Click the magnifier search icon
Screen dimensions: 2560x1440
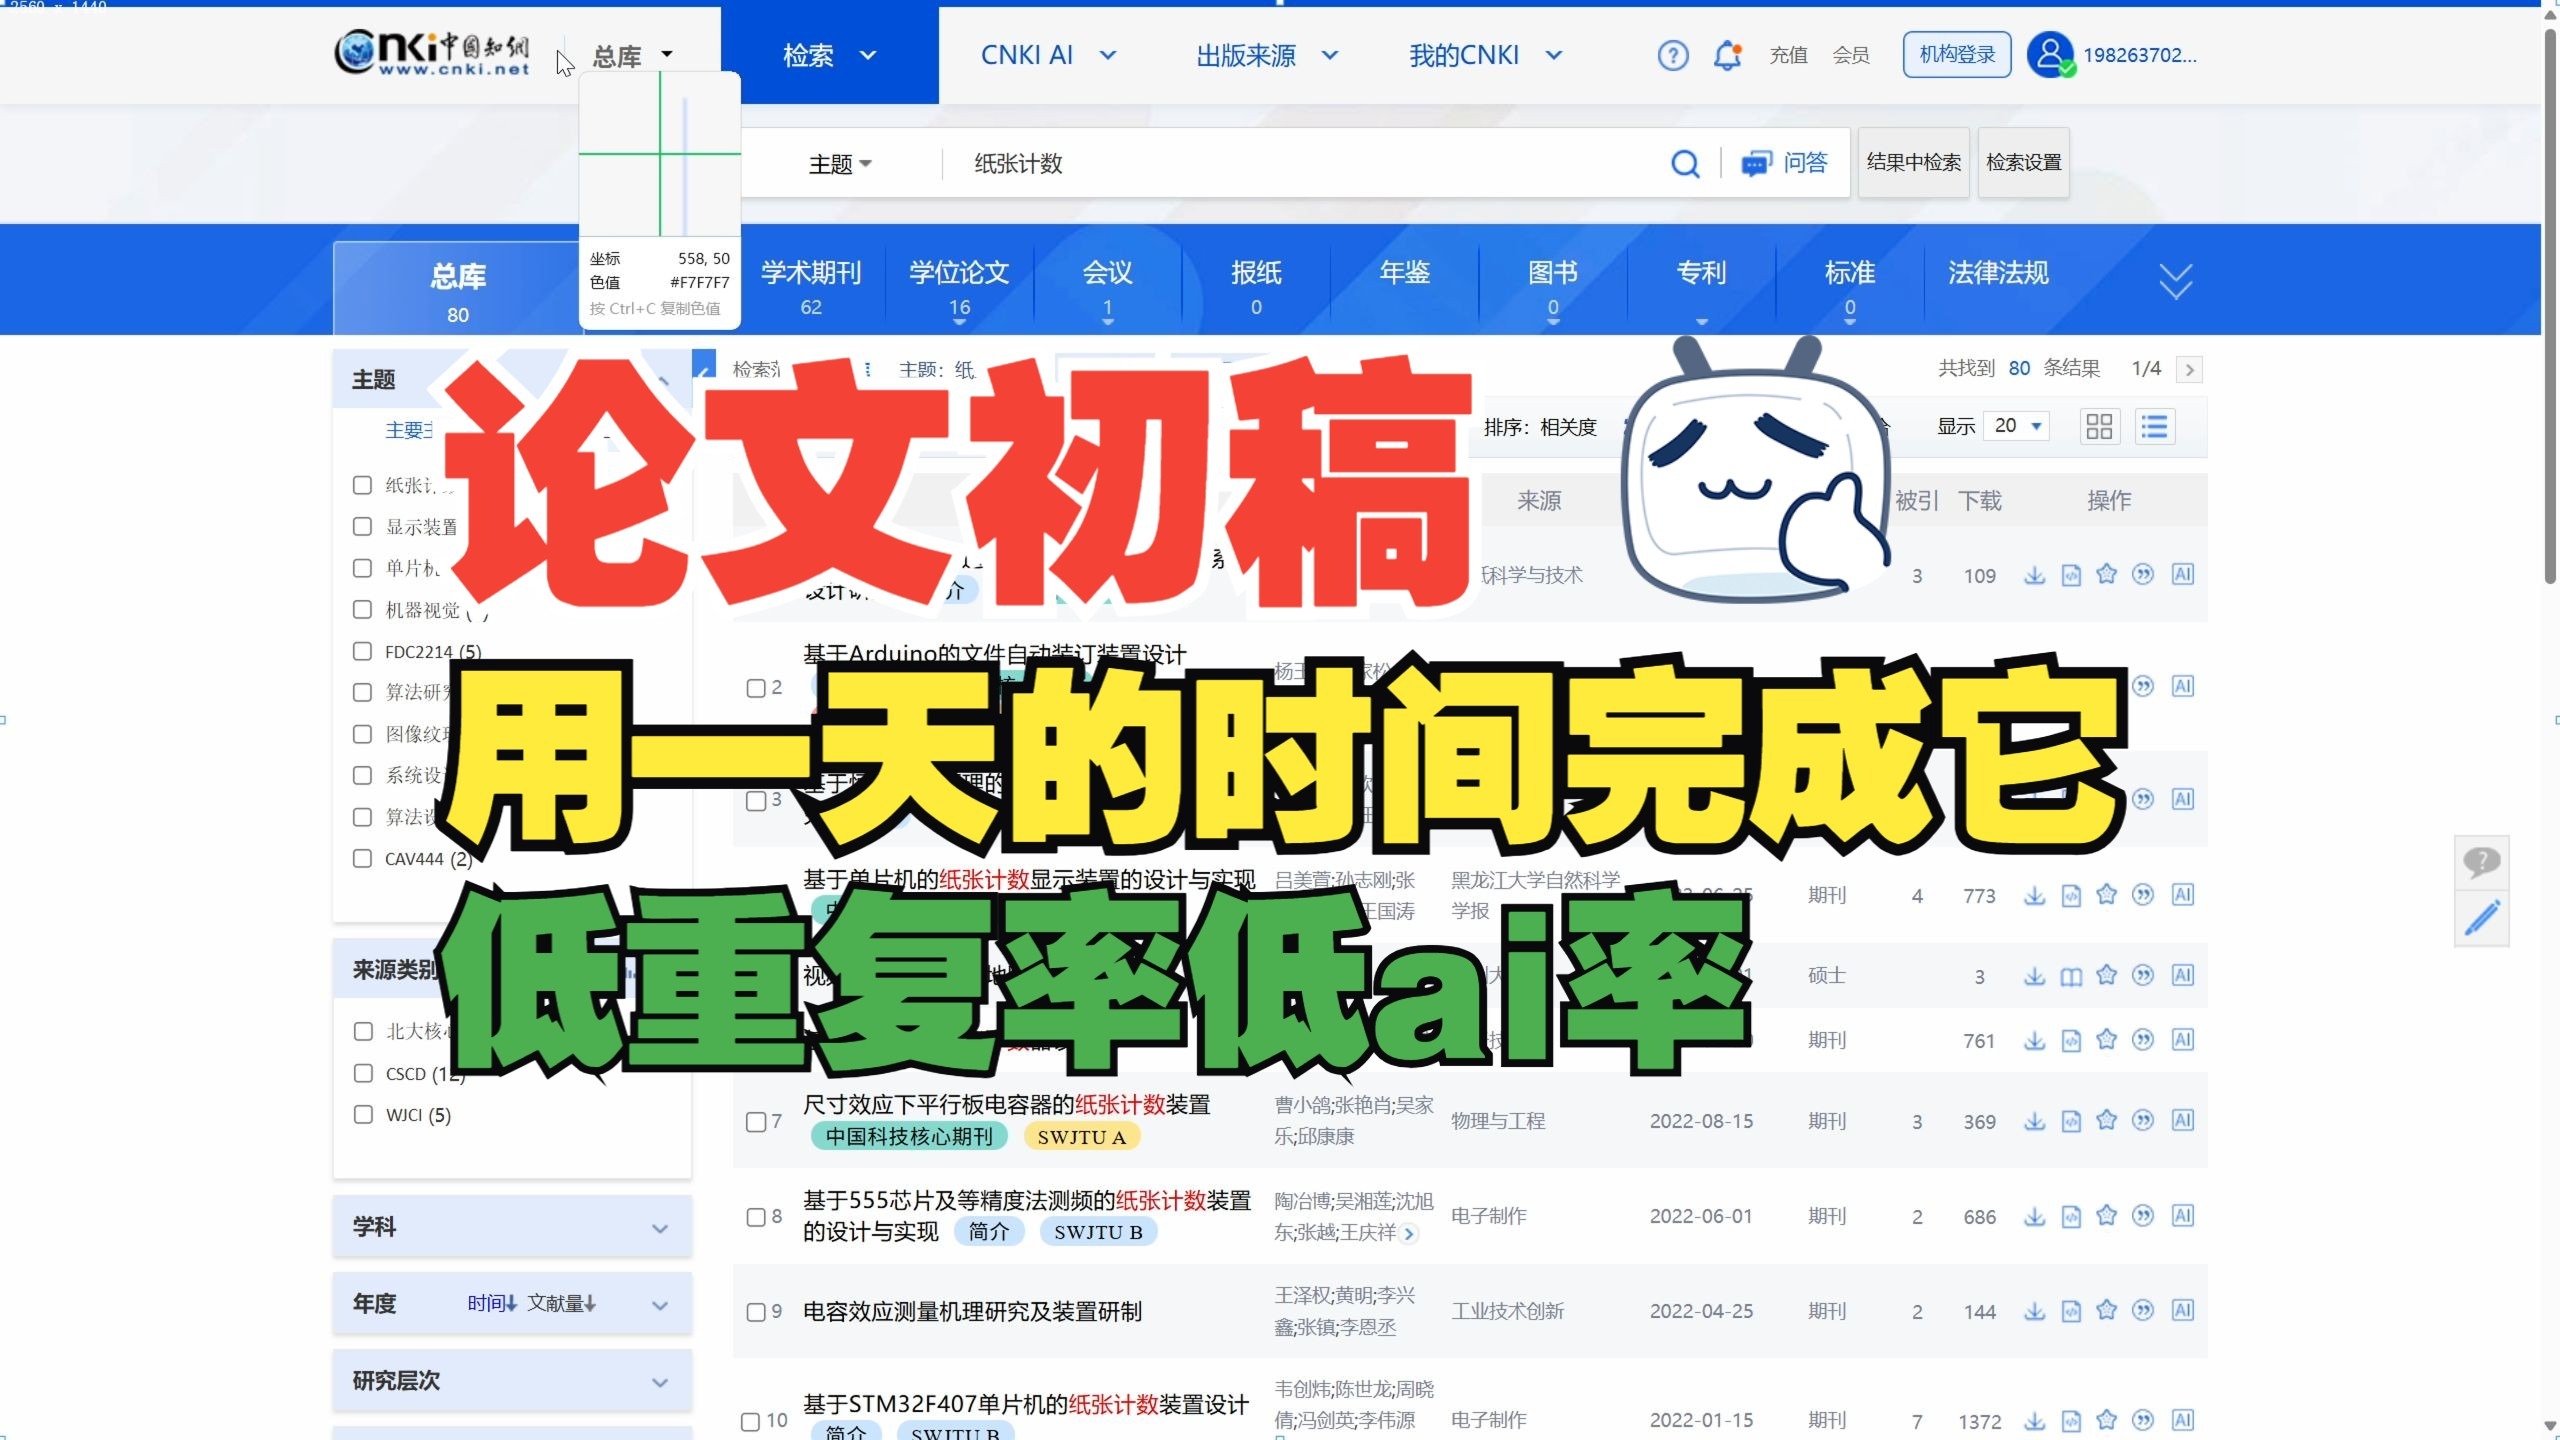[1685, 163]
